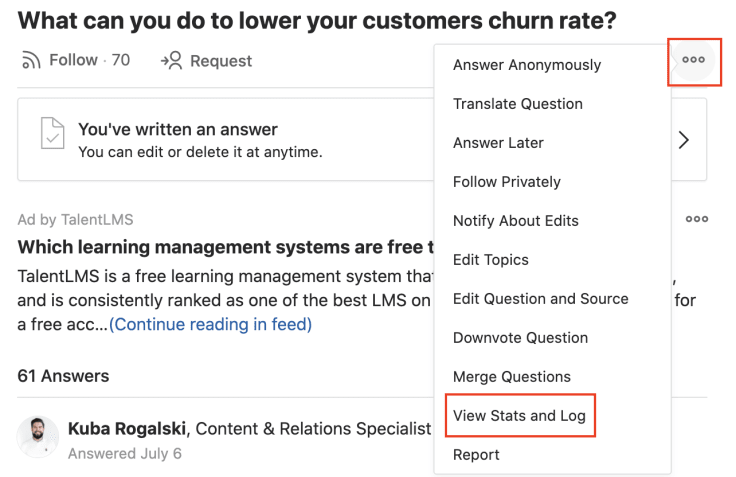Open Kuba Rogalski's profile name link
Viewport: 736px width, 477px height.
pyautogui.click(x=127, y=429)
